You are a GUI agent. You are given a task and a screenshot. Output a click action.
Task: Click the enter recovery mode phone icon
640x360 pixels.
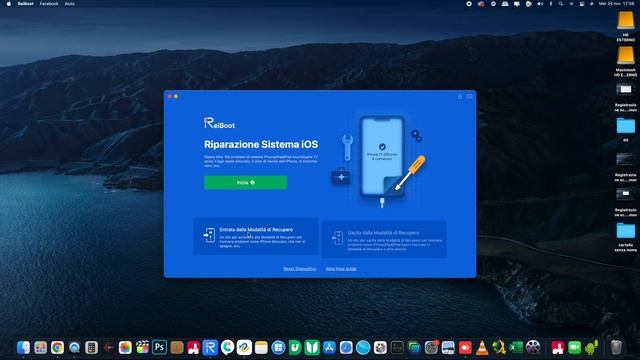pyautogui.click(x=209, y=235)
